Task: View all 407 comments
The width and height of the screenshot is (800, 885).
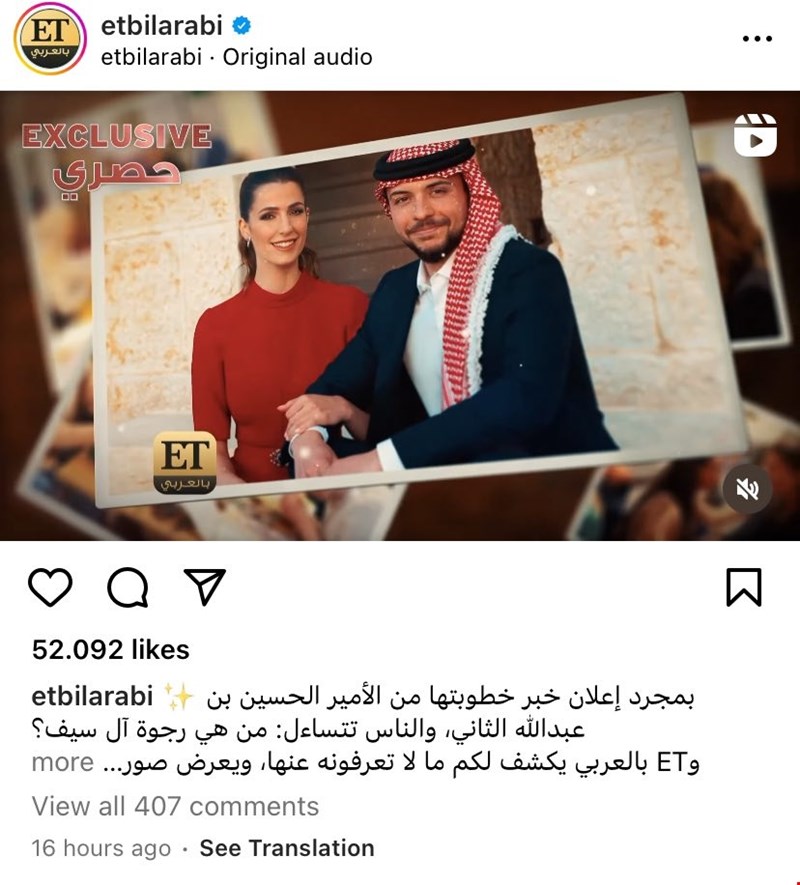Action: (x=175, y=806)
